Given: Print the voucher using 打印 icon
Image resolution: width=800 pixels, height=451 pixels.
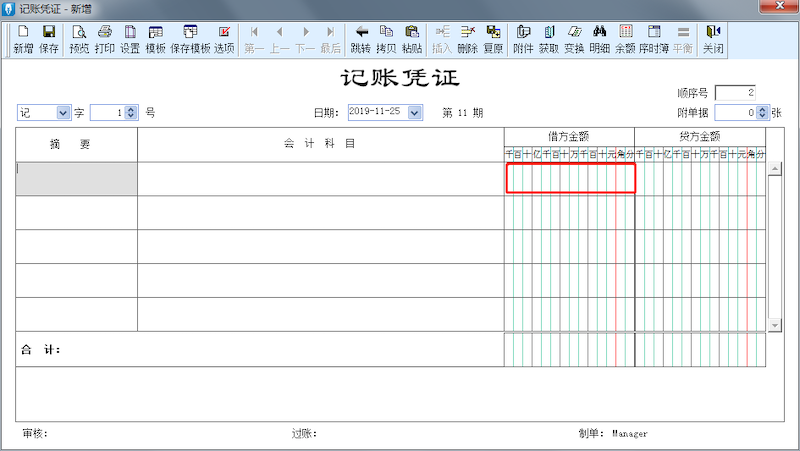Looking at the screenshot, I should (x=104, y=39).
